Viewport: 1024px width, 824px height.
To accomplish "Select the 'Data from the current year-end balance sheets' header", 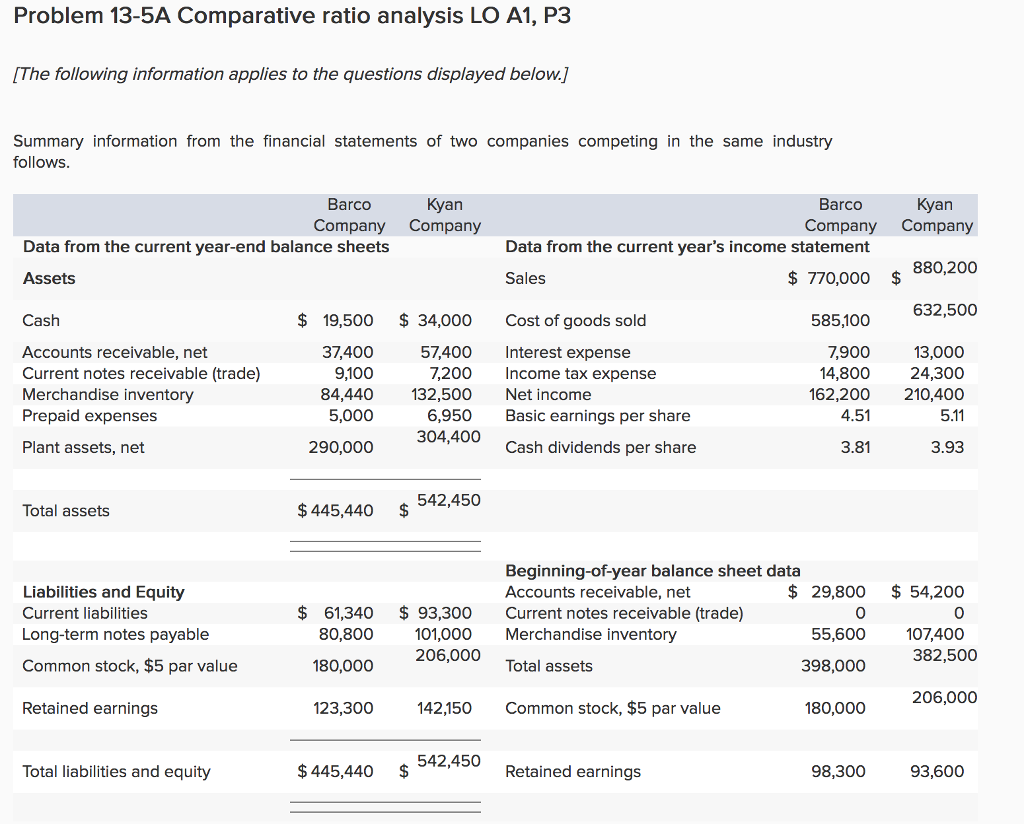I will (x=206, y=246).
